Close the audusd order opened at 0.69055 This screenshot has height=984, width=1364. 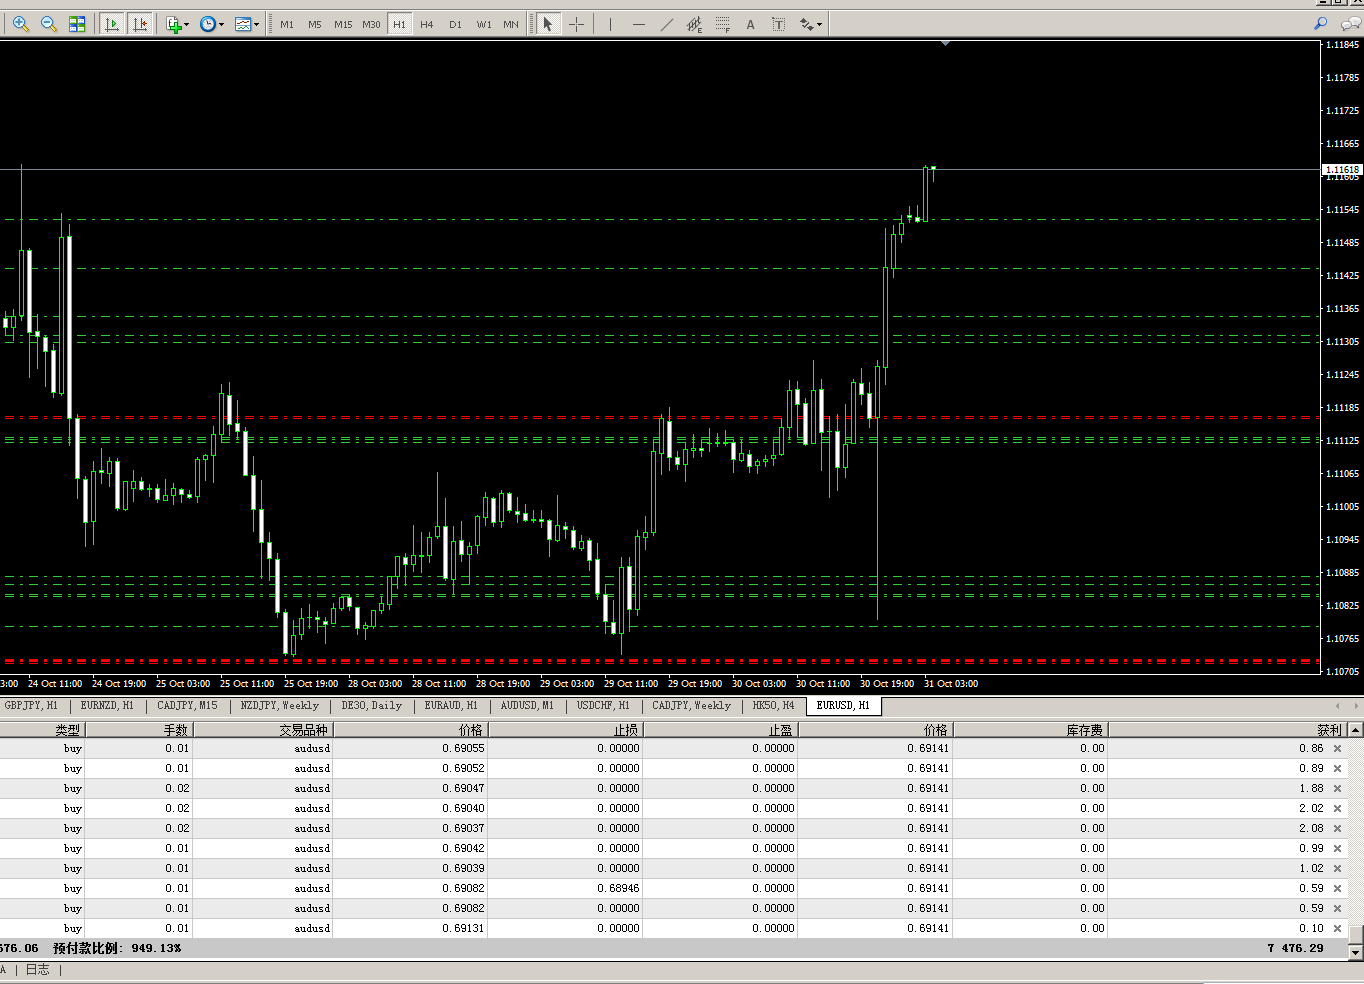tap(1337, 748)
